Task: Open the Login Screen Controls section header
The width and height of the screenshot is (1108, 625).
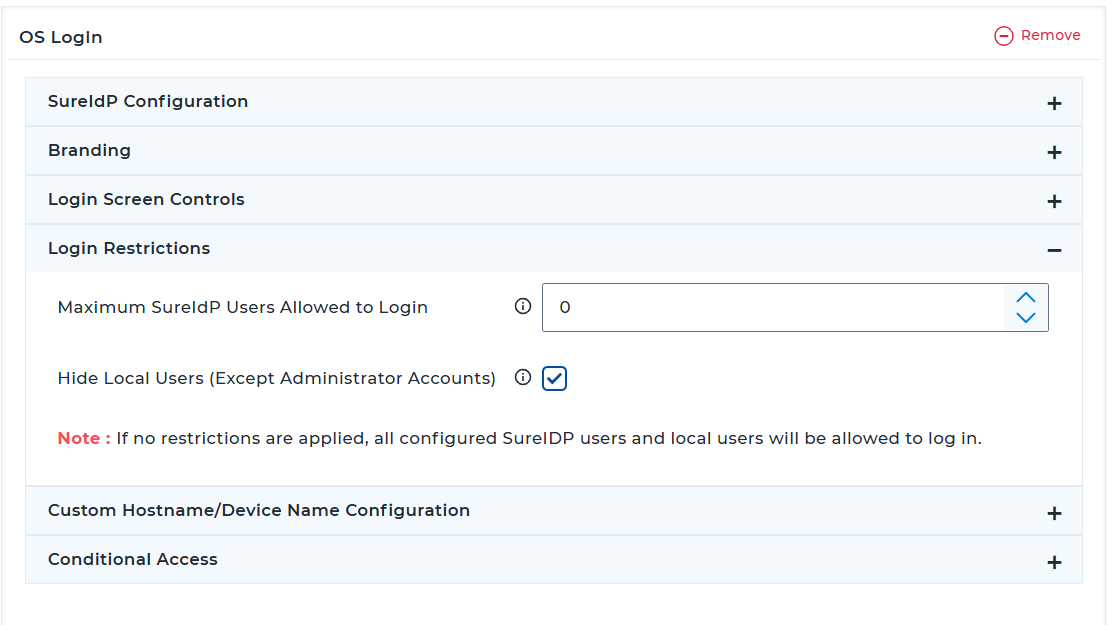Action: (x=146, y=199)
